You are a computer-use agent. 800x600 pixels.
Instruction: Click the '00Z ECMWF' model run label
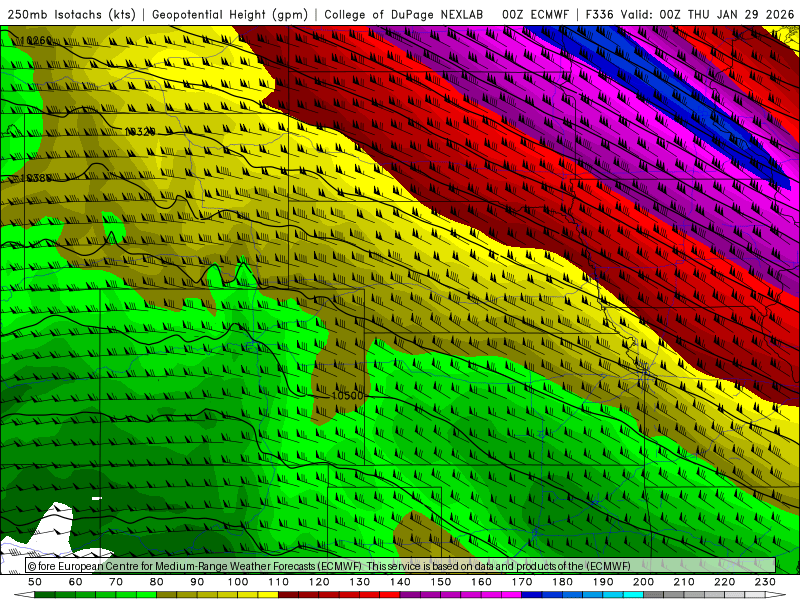(x=535, y=14)
